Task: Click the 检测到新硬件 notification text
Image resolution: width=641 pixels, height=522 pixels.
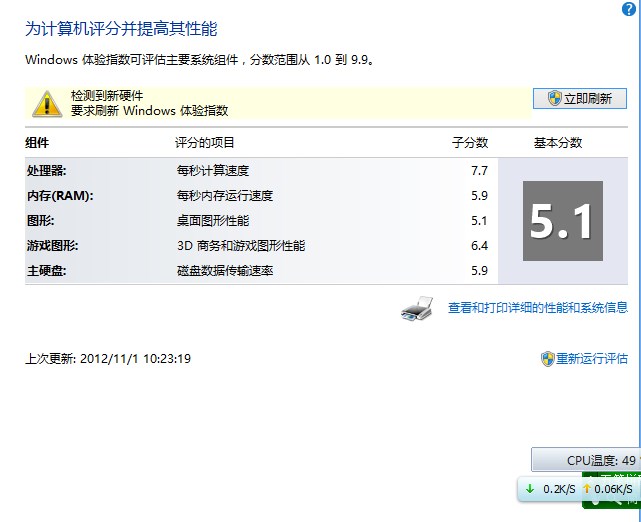Action: point(107,96)
